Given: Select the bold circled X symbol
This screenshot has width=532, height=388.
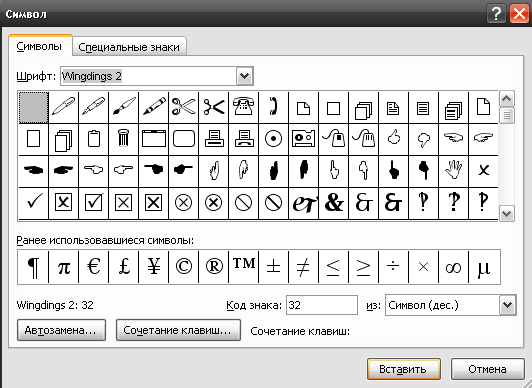Looking at the screenshot, I should pos(214,203).
